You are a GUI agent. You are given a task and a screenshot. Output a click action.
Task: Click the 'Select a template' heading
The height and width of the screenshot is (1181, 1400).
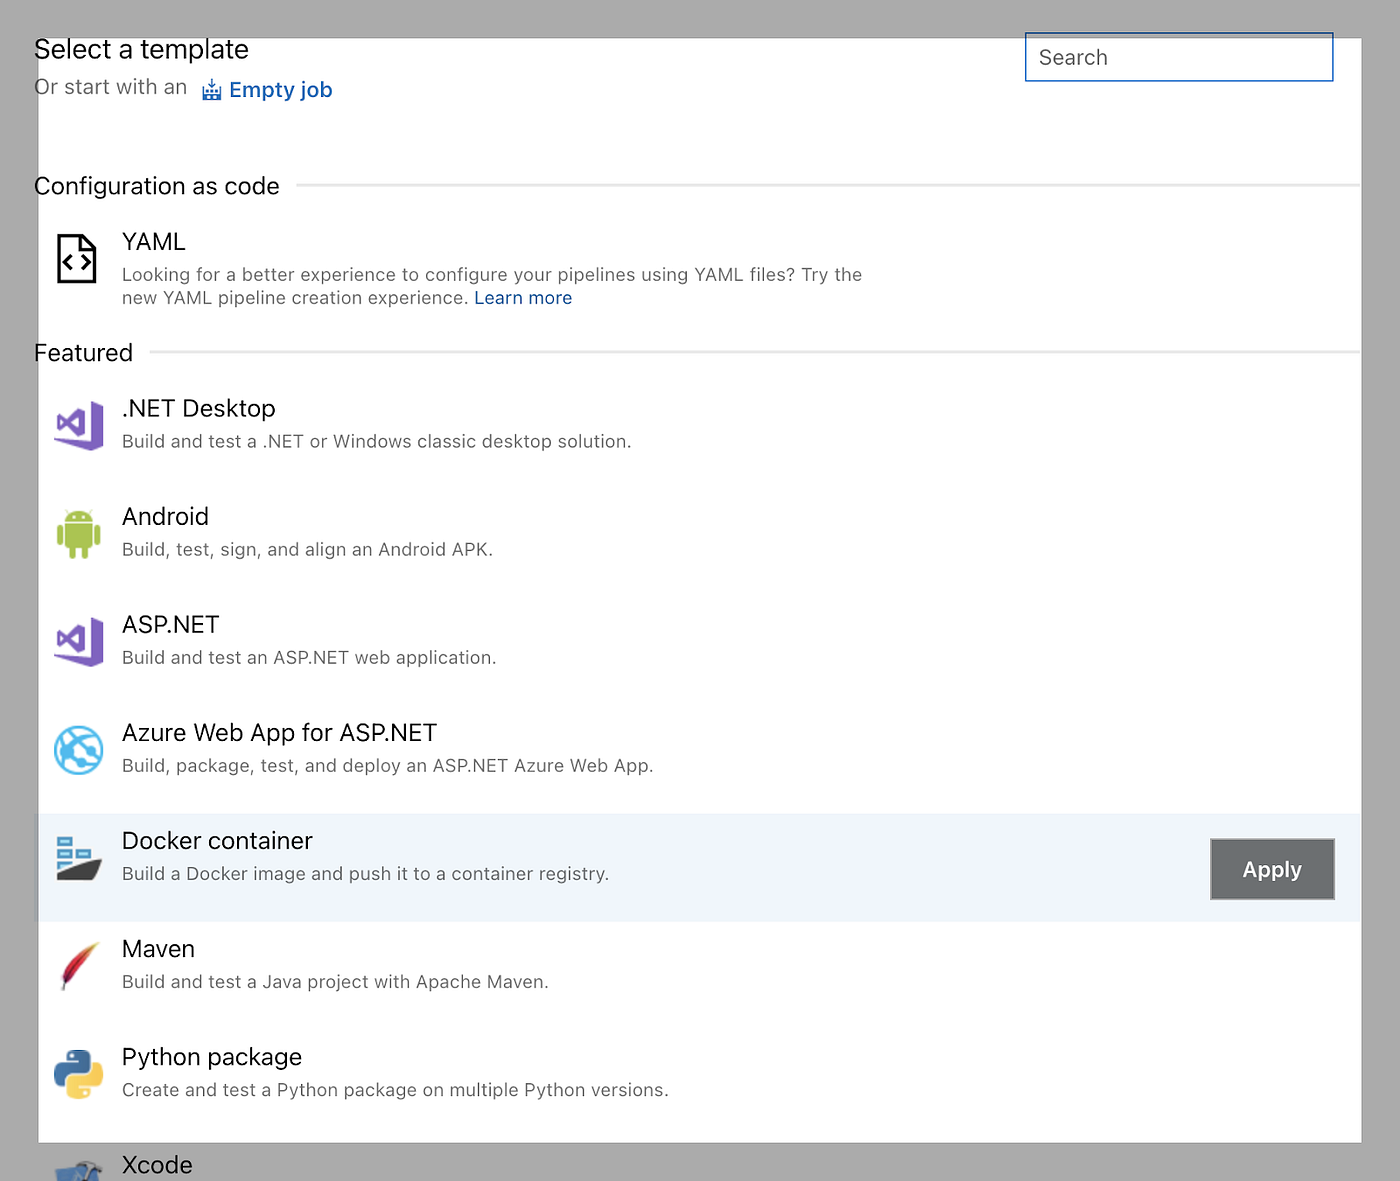click(x=141, y=49)
